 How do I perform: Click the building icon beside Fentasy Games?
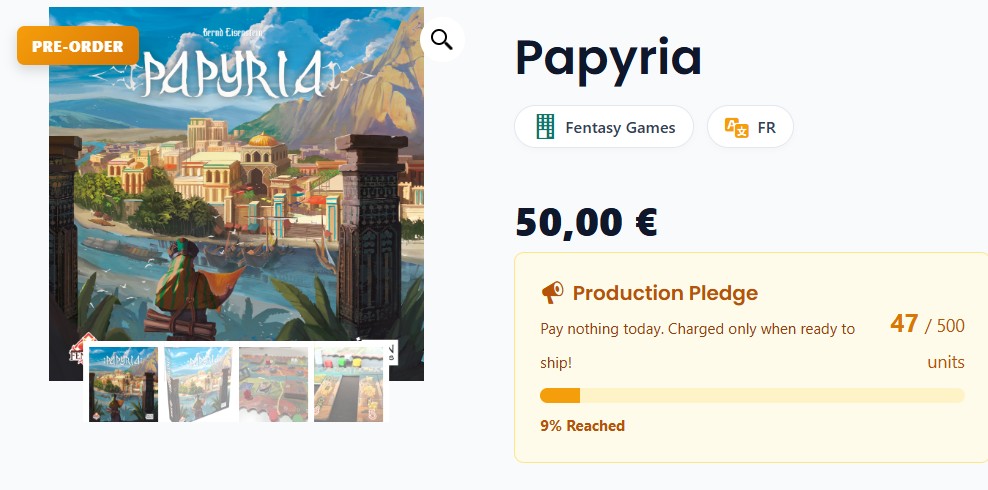point(545,127)
